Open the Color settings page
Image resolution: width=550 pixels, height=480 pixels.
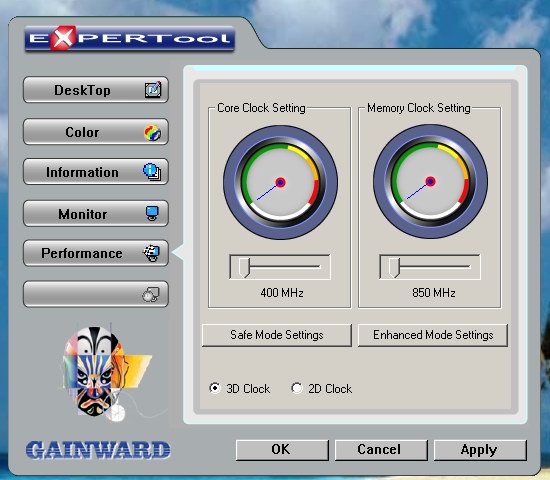coord(96,132)
